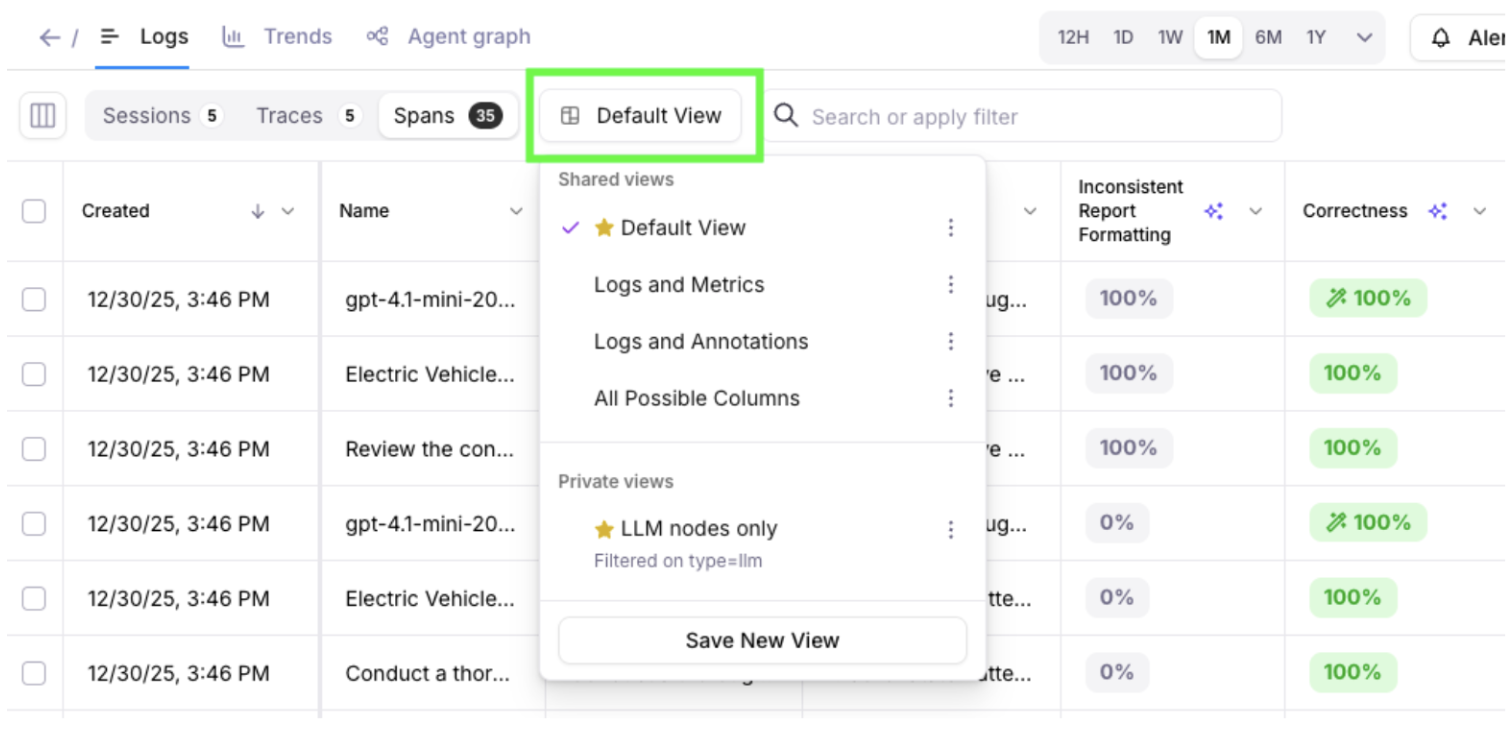The width and height of the screenshot is (1508, 732).
Task: Select the 6M time range
Action: 1268,38
